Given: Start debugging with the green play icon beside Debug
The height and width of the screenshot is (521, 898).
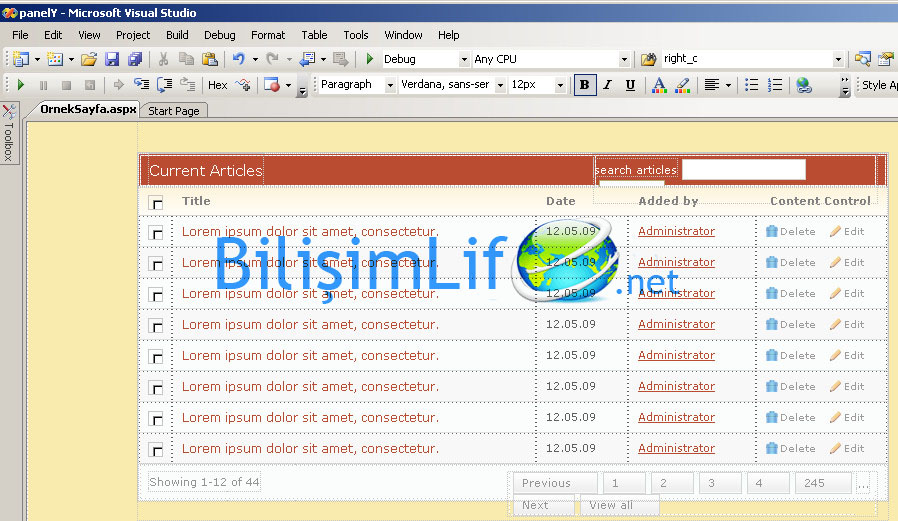Looking at the screenshot, I should coord(369,59).
